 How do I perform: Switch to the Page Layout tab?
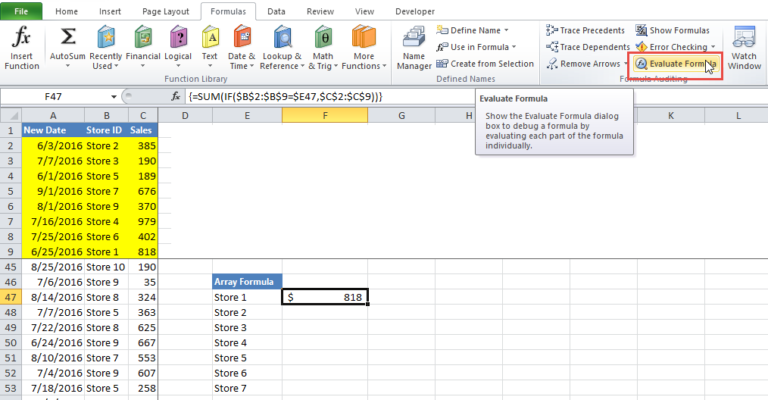[x=165, y=11]
